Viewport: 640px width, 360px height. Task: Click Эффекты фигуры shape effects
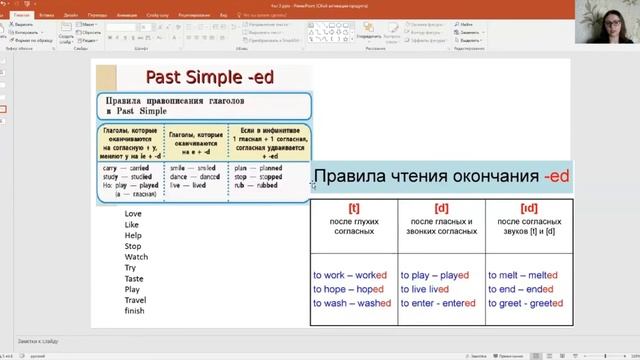tap(426, 40)
